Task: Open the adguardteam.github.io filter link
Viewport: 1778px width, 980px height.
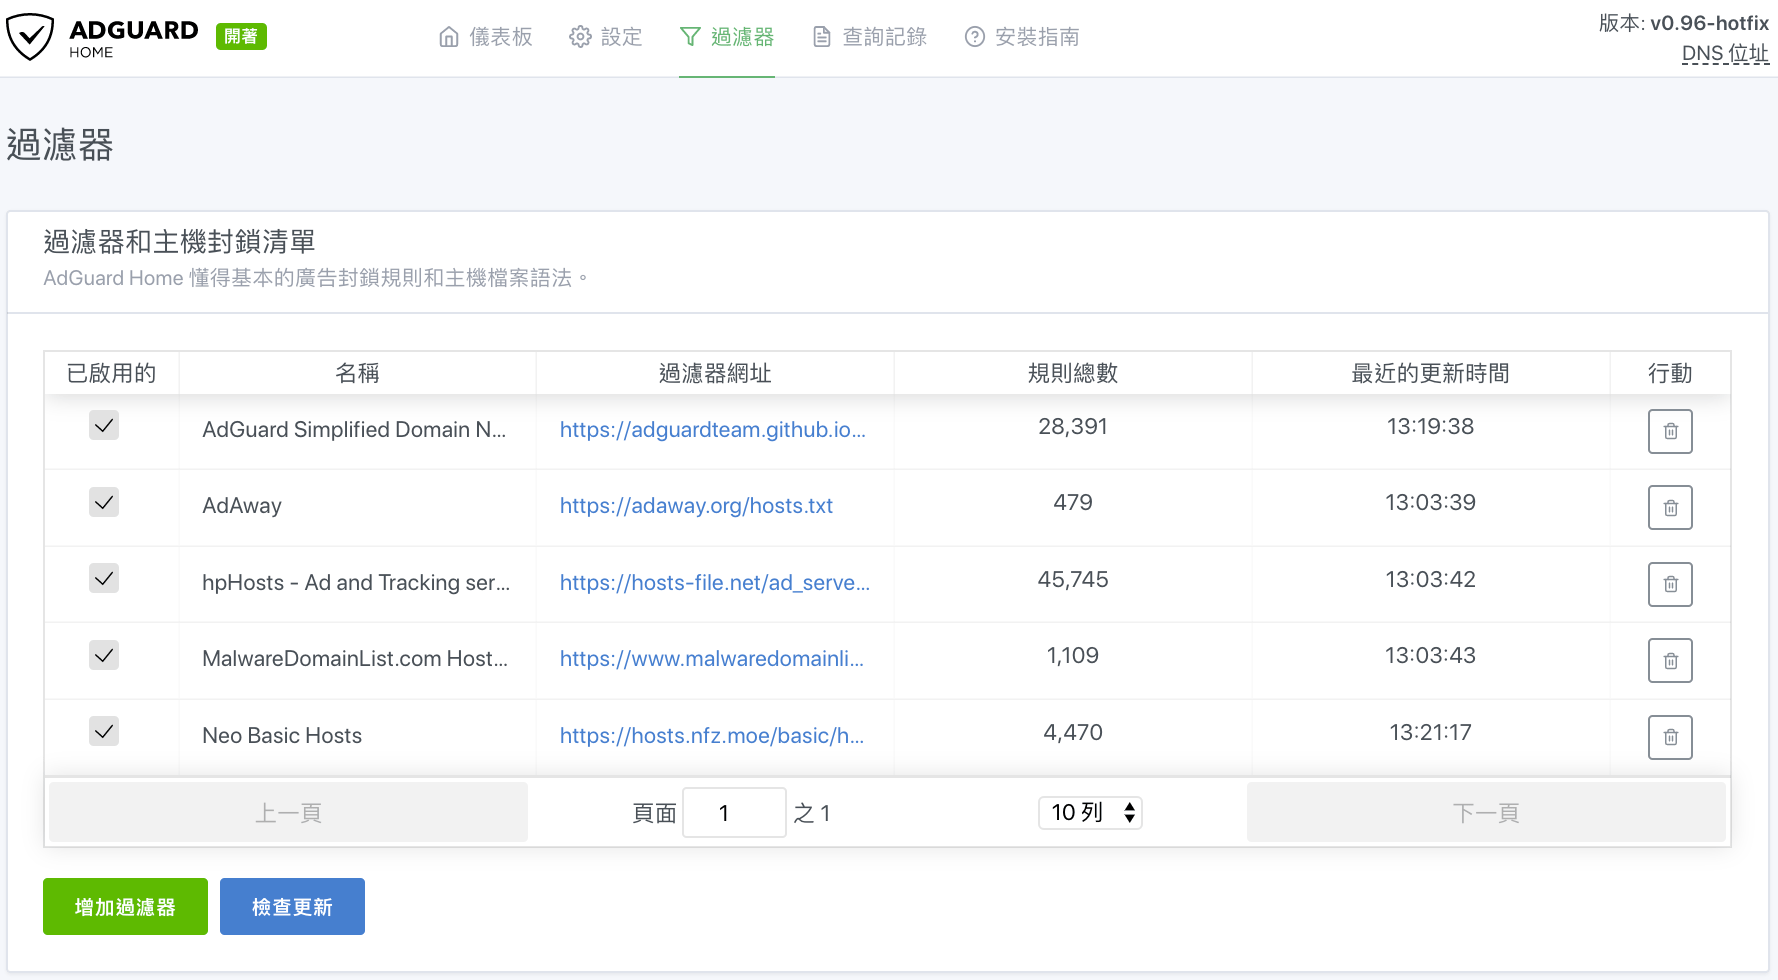Action: pos(712,430)
